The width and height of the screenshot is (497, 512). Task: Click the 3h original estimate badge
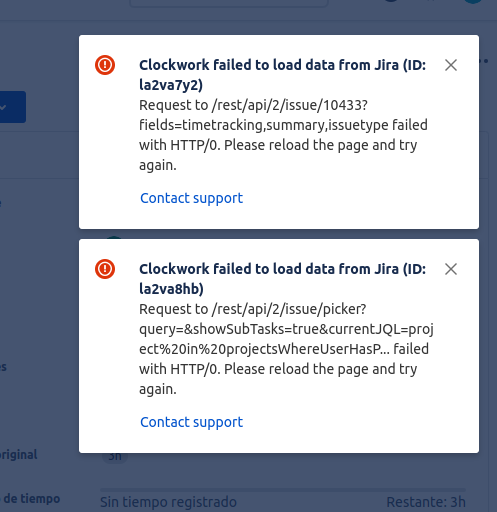(x=115, y=456)
